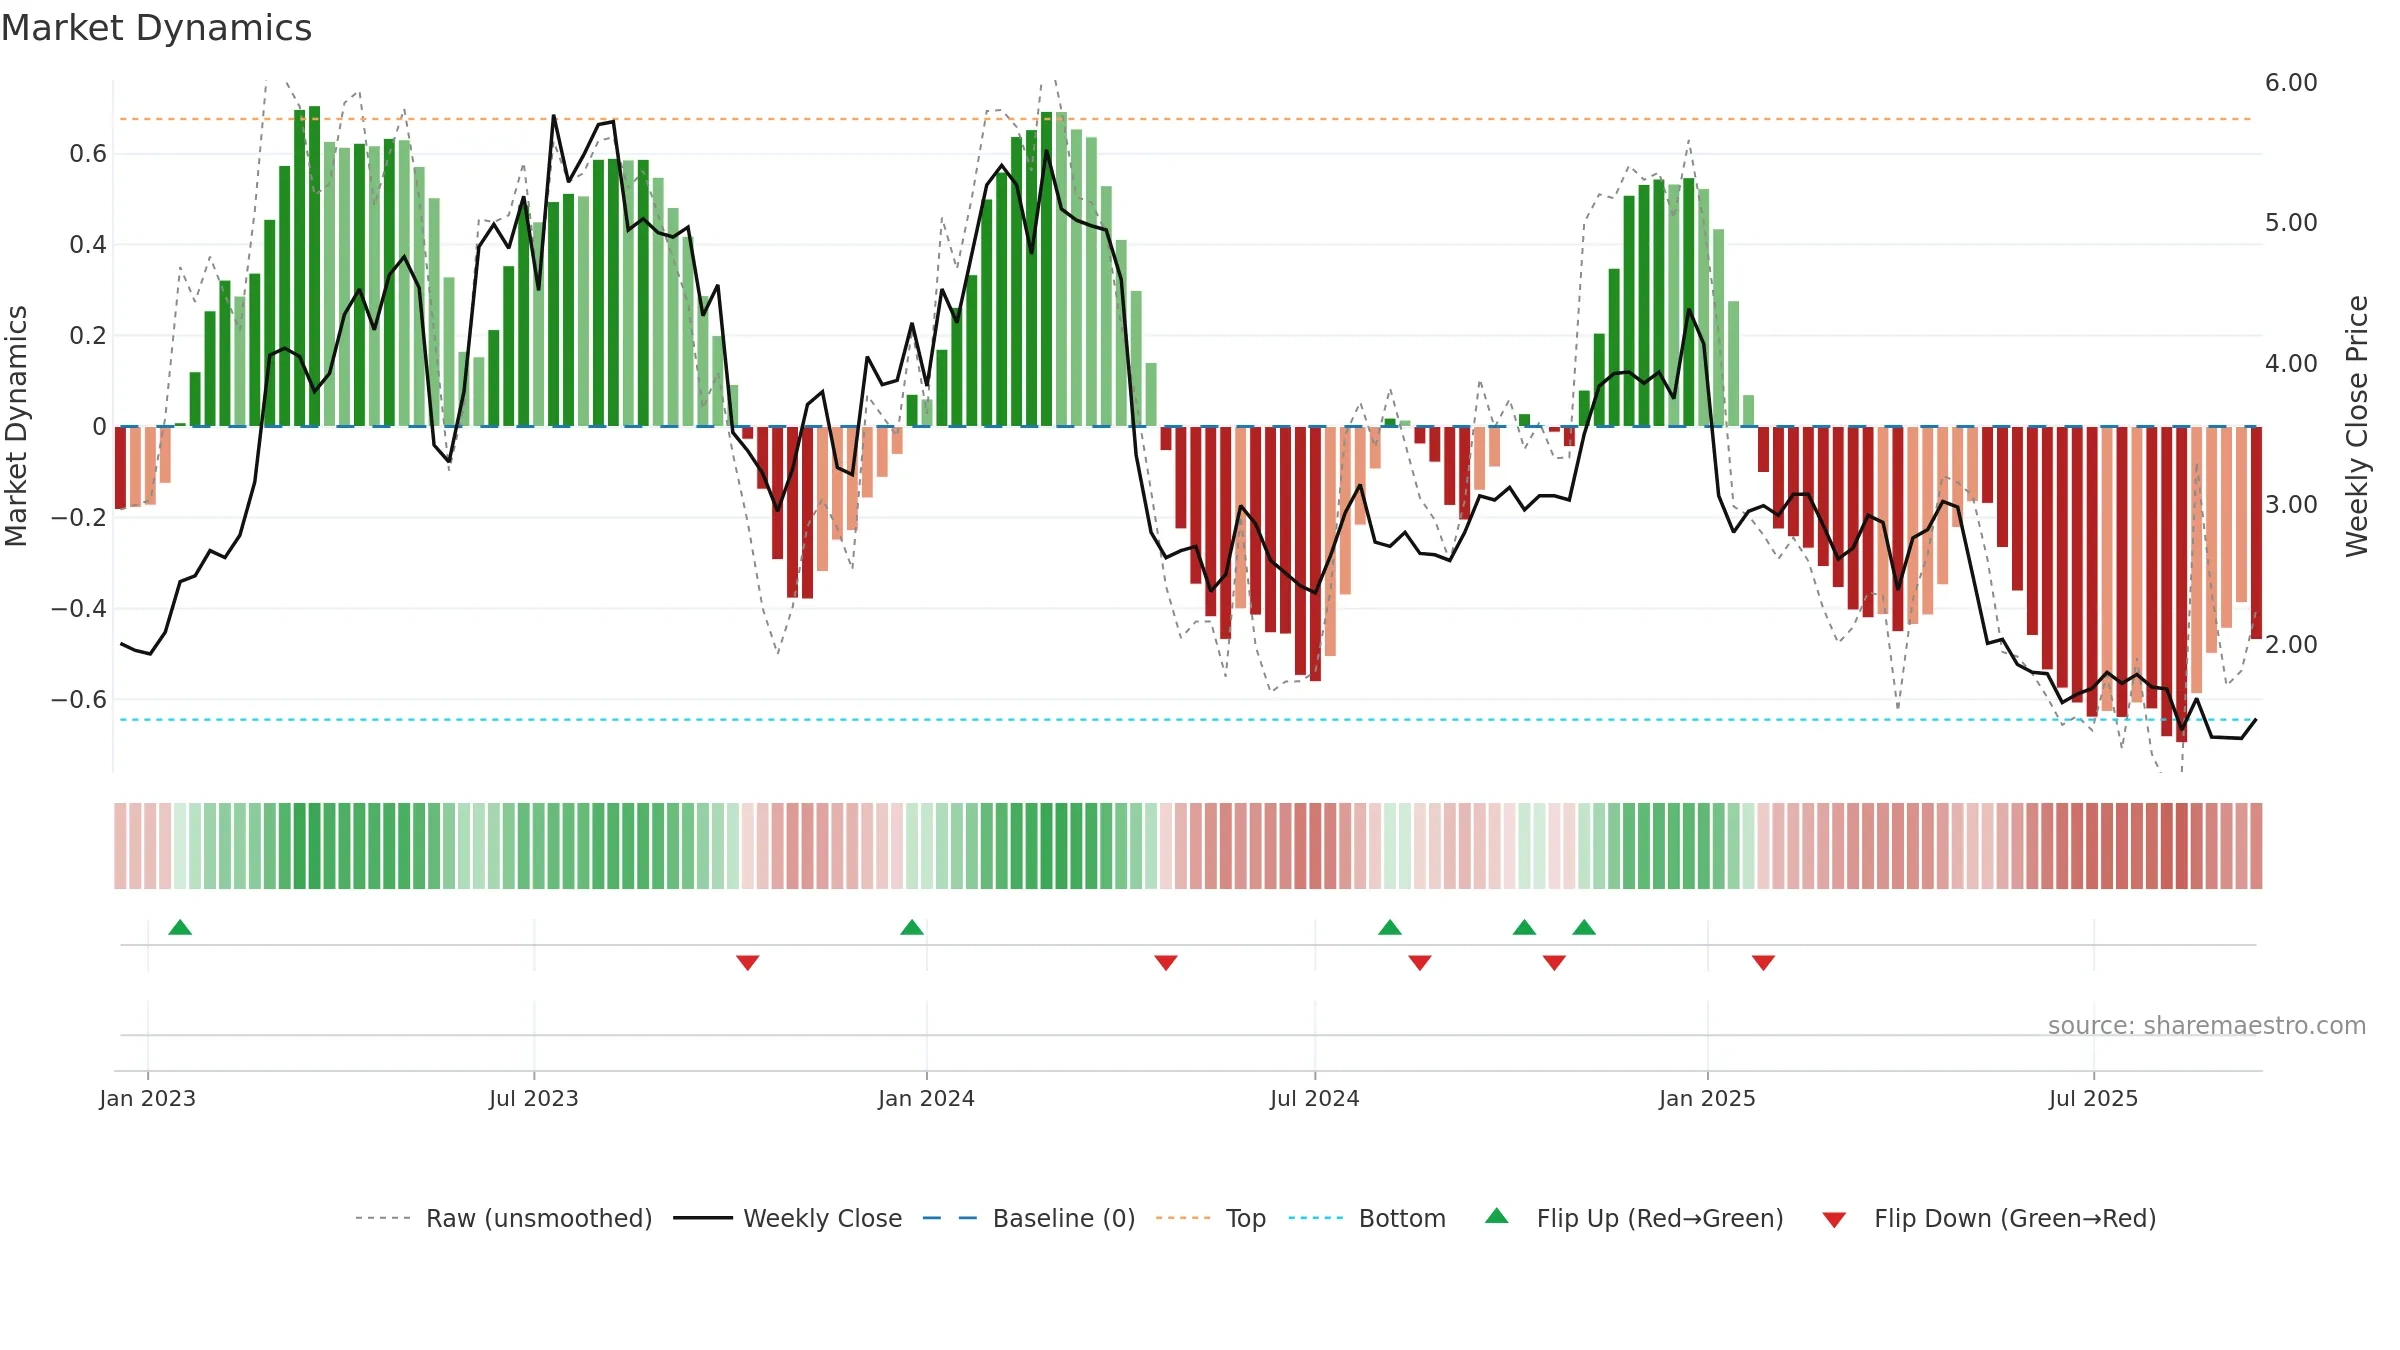
Task: Toggle the Top legend entry
Action: [1211, 1218]
